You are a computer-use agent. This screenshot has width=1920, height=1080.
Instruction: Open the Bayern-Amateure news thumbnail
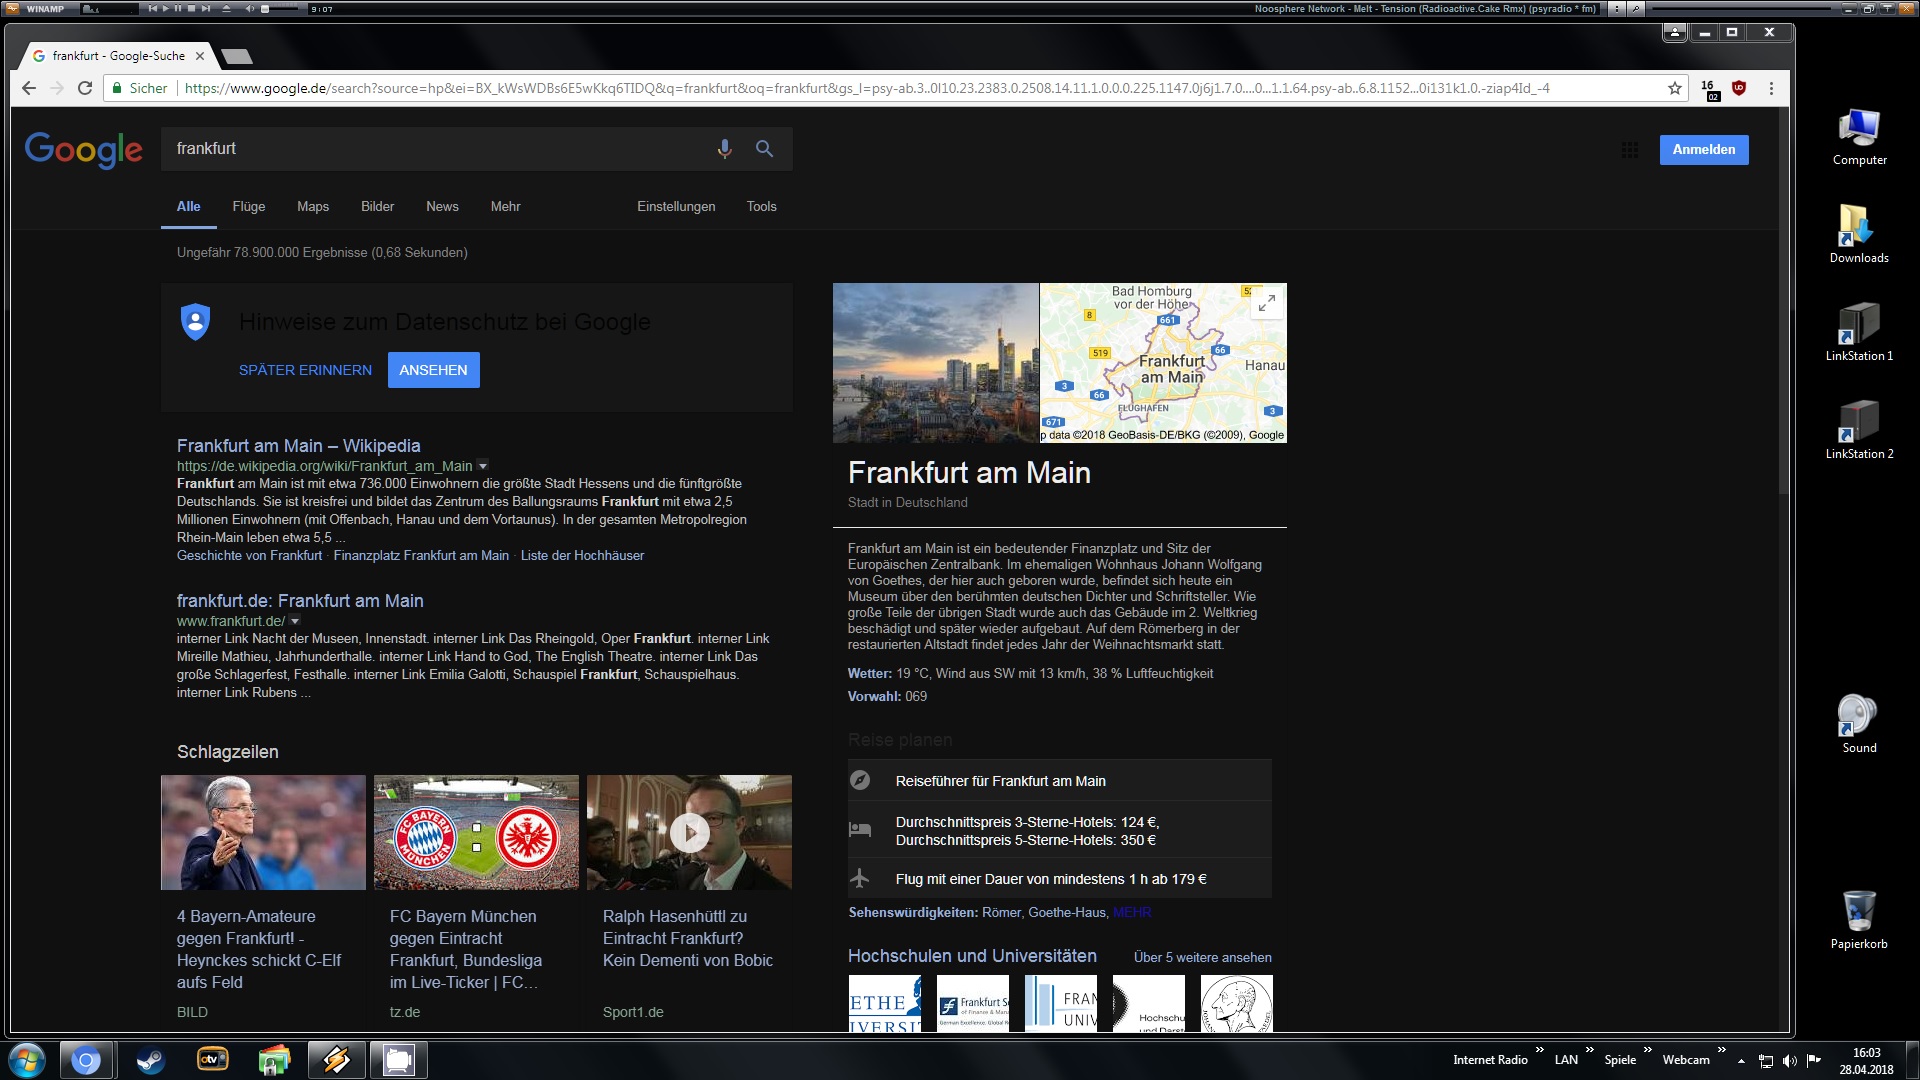pos(263,832)
